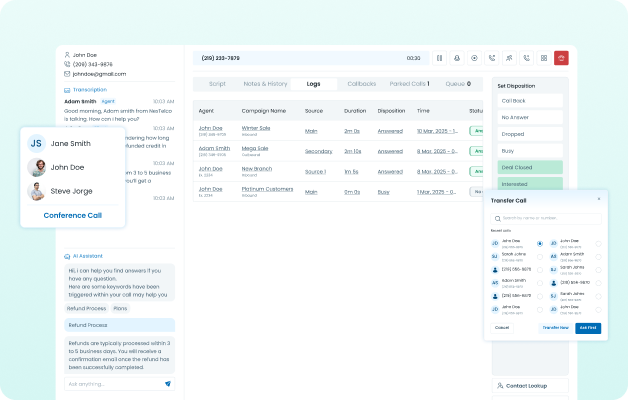Screen dimensions: 628x400
Task: Set disposition to No Answer
Action: pyautogui.click(x=530, y=118)
